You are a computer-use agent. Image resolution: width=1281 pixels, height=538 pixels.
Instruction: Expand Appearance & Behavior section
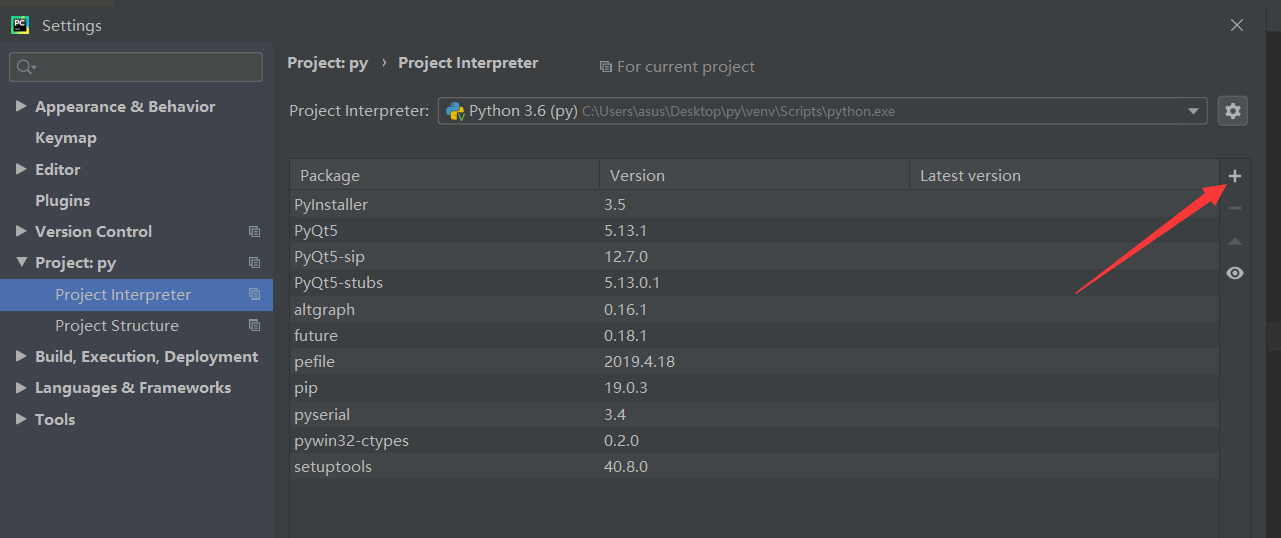click(x=21, y=106)
